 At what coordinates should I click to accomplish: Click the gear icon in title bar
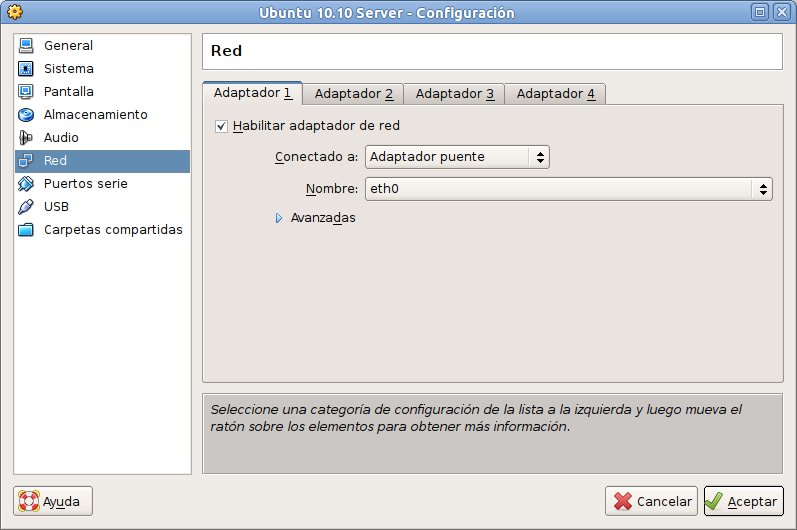(x=15, y=12)
